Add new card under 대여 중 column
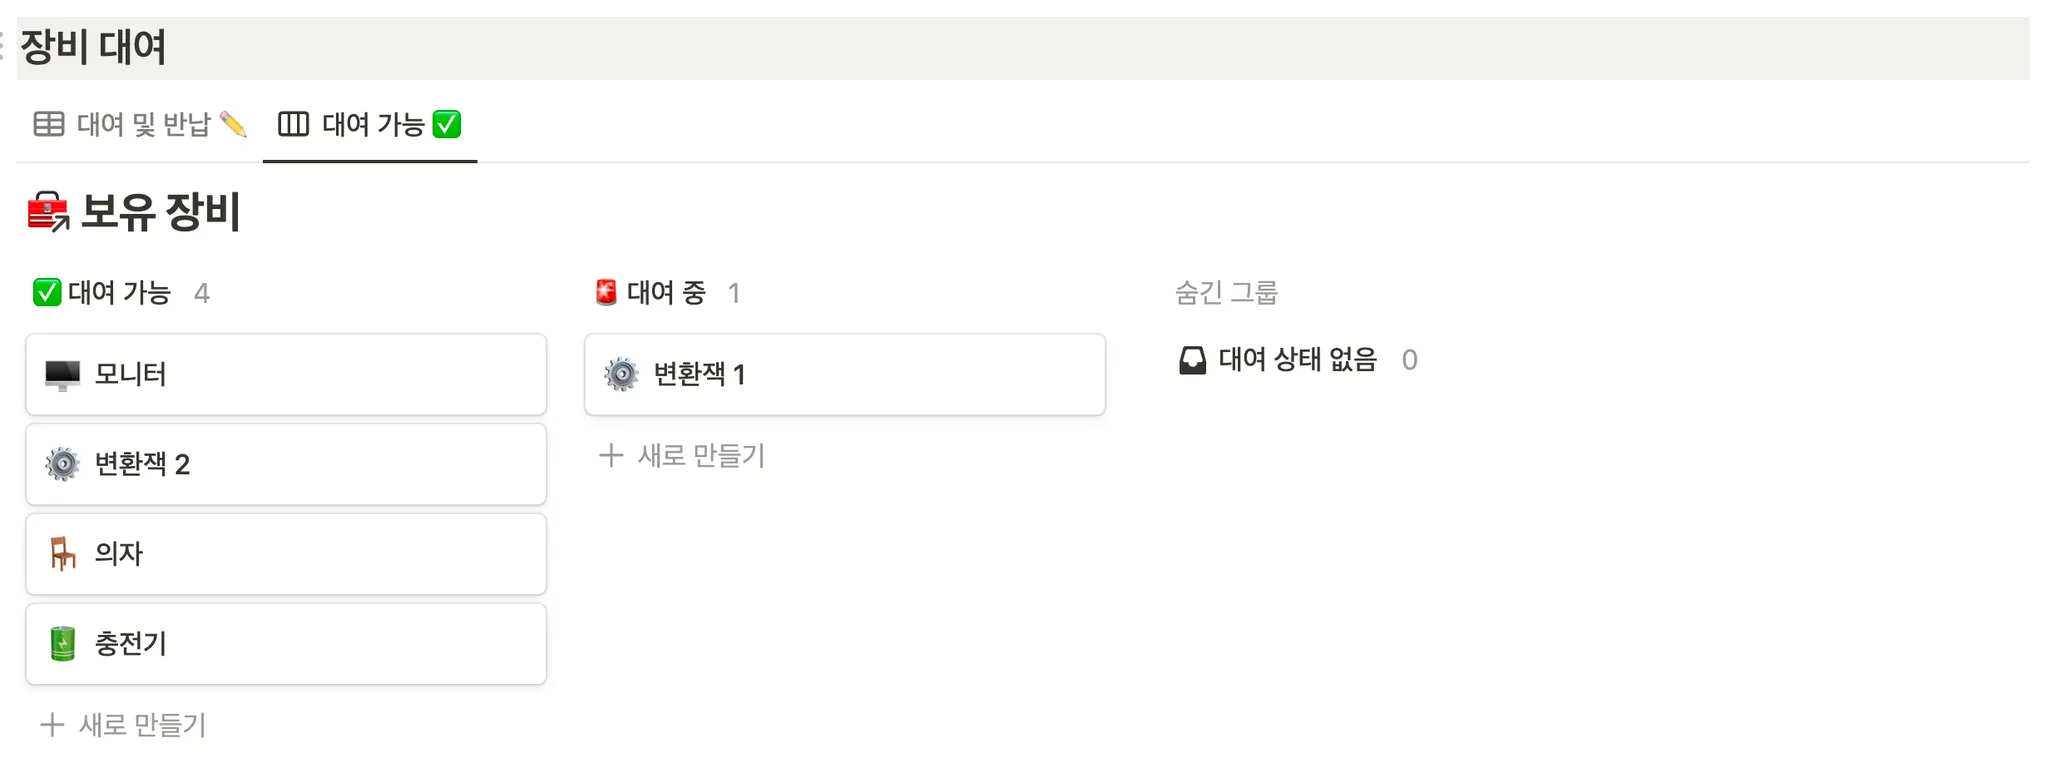Screen dimensions: 2048x759 [682, 456]
